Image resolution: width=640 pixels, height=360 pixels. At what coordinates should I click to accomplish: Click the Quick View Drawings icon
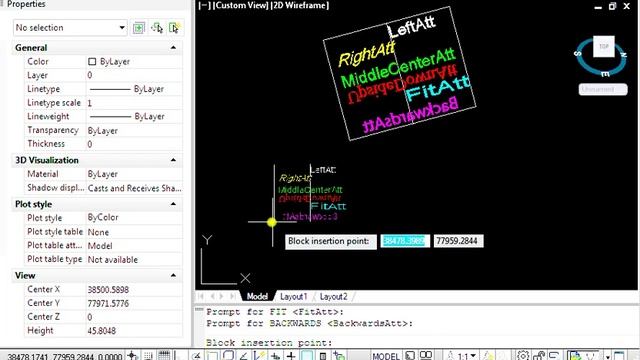426,355
